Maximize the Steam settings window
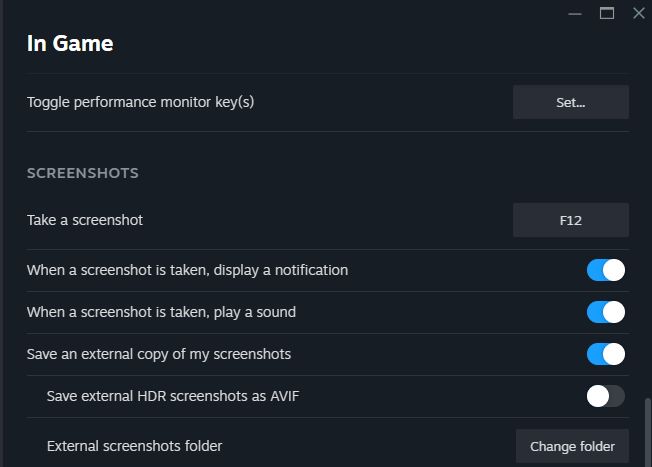Image resolution: width=652 pixels, height=467 pixels. click(x=607, y=13)
